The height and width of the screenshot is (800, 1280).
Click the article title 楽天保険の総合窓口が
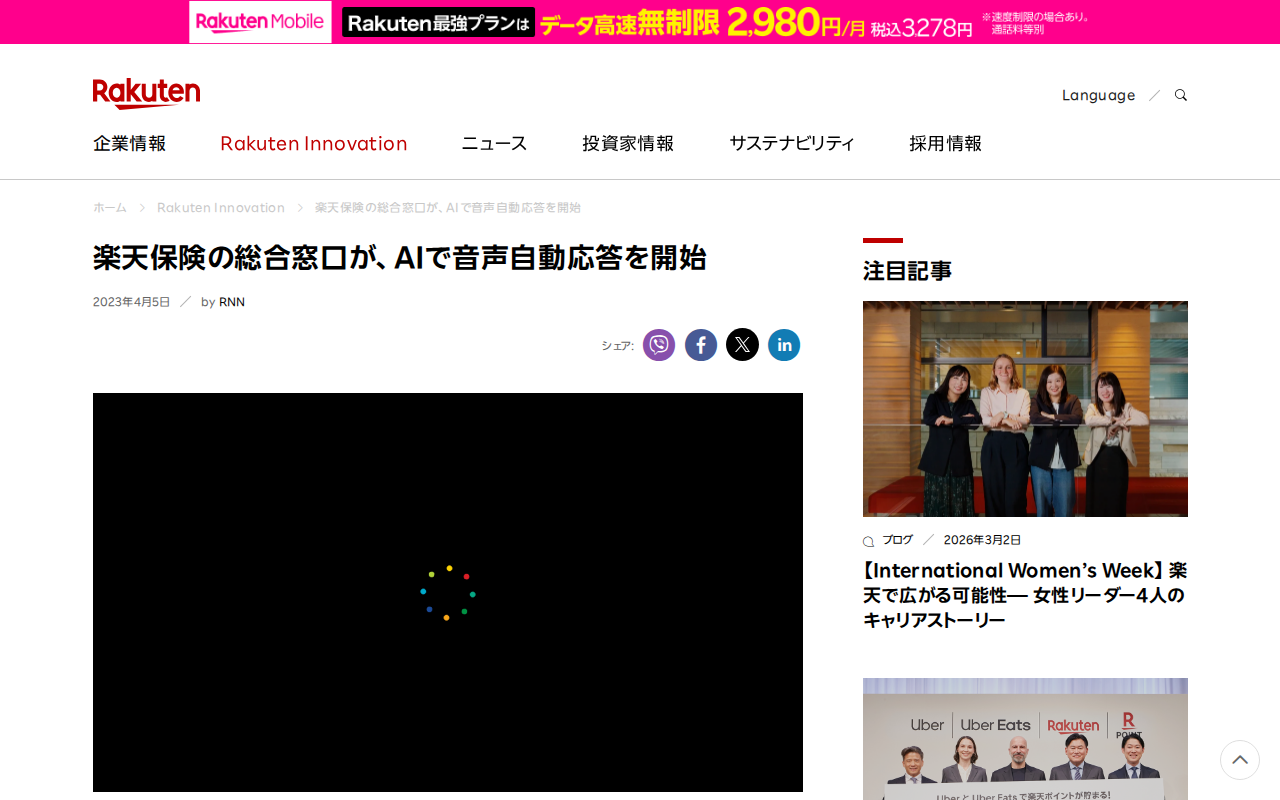coord(400,258)
